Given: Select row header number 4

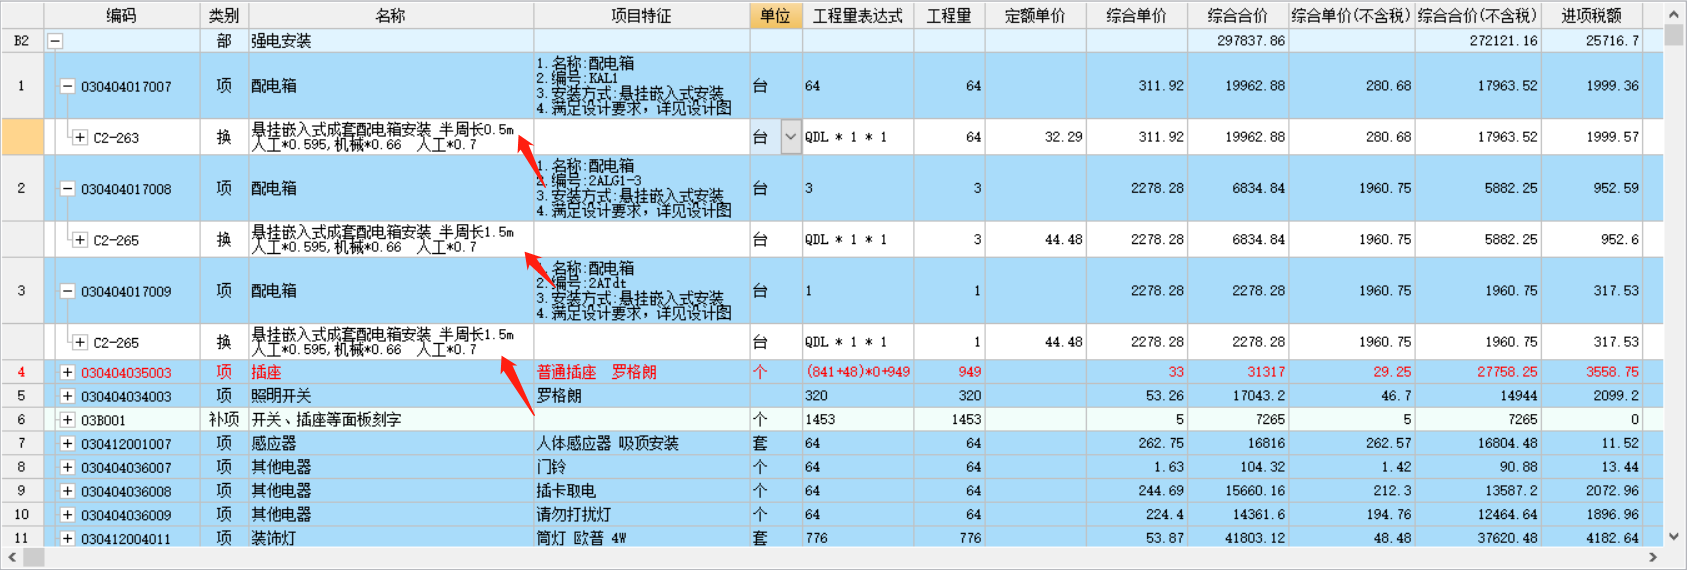Looking at the screenshot, I should [21, 372].
